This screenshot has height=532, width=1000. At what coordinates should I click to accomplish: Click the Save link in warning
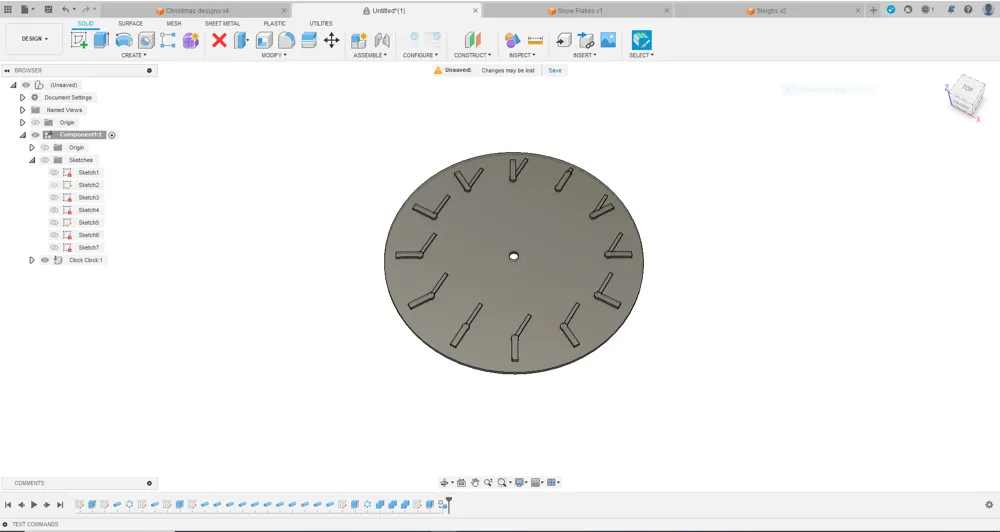coord(555,70)
